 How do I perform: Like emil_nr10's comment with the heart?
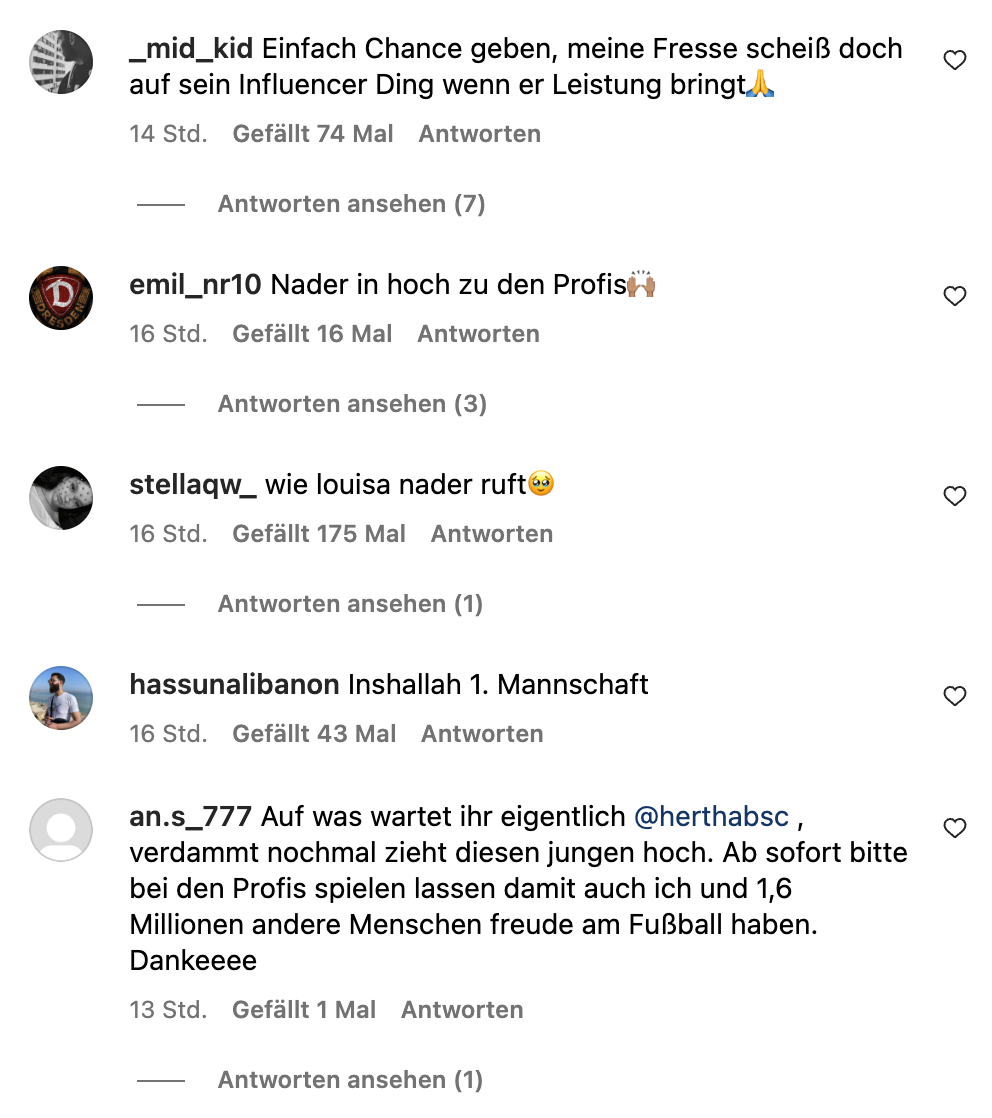click(x=955, y=296)
